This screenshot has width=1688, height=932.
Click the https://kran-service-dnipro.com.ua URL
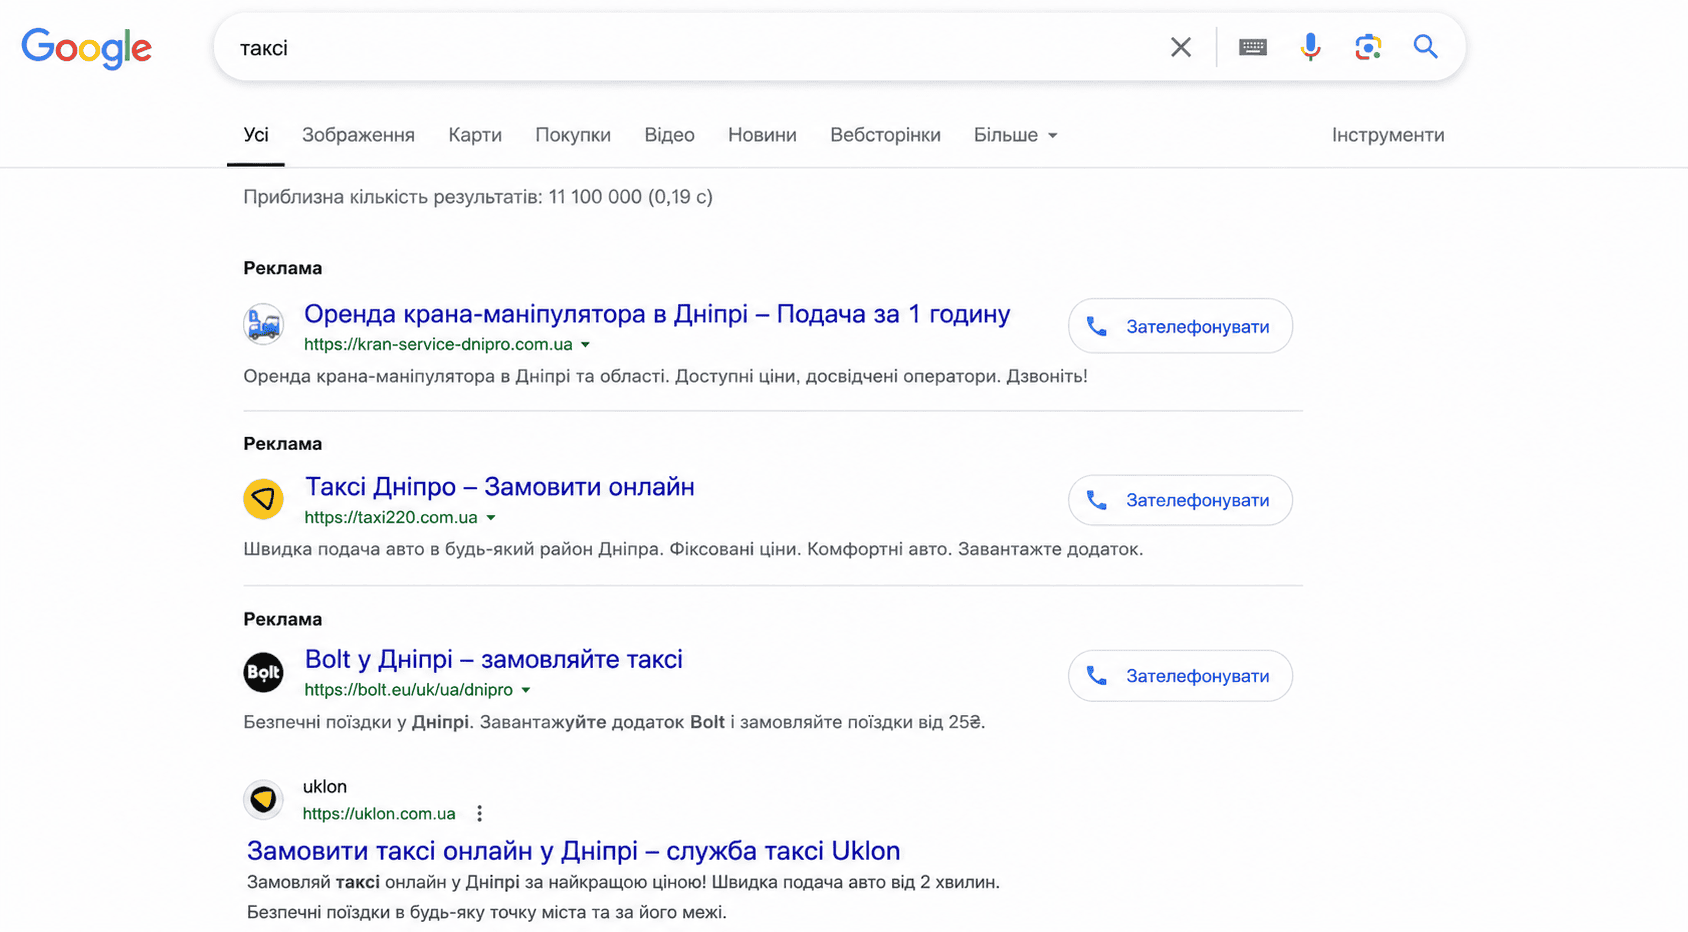coord(438,345)
